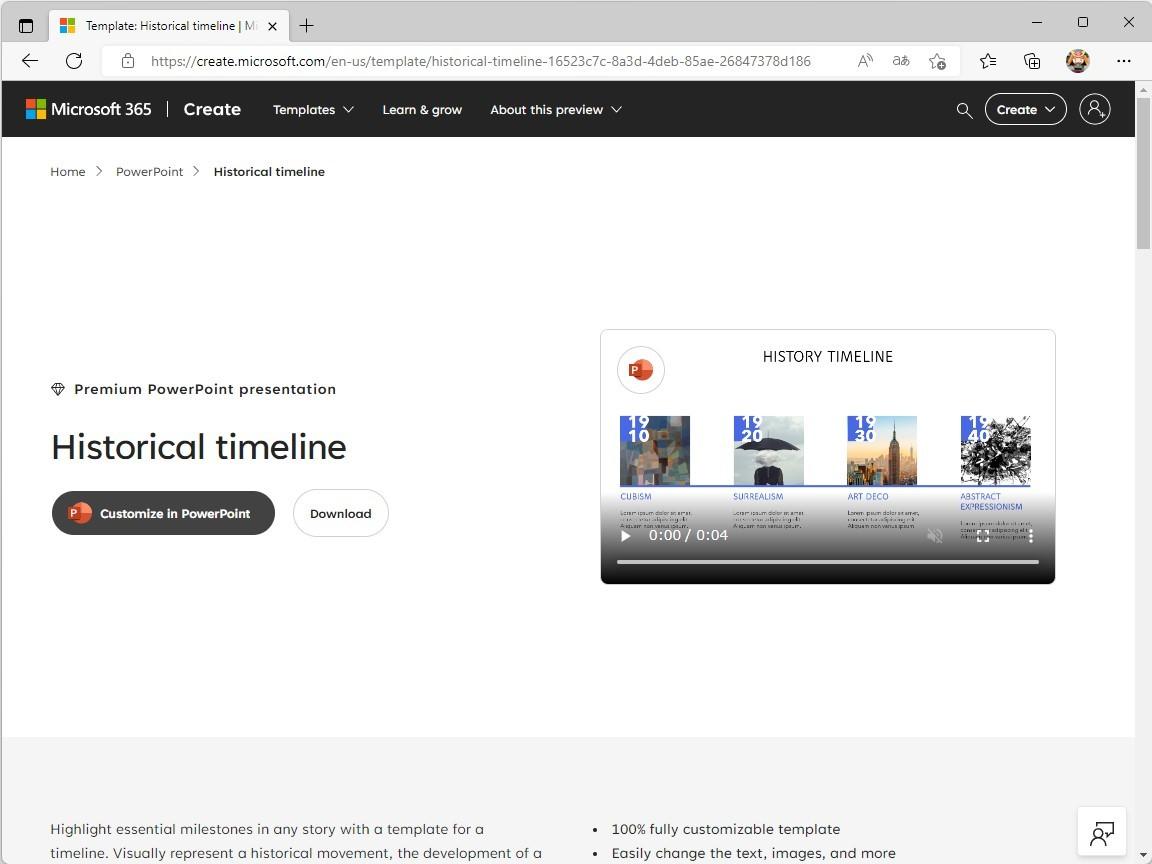Click the video 0:00 / 0:04 time
The image size is (1152, 864).
(688, 536)
